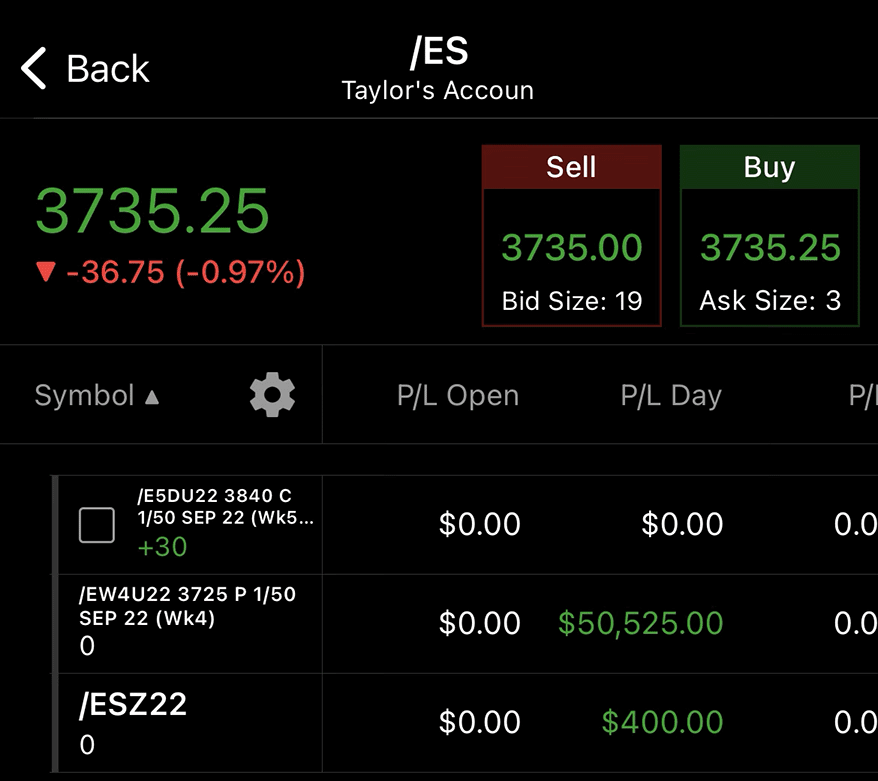
Task: Select the P/L Day column header
Action: pos(671,395)
